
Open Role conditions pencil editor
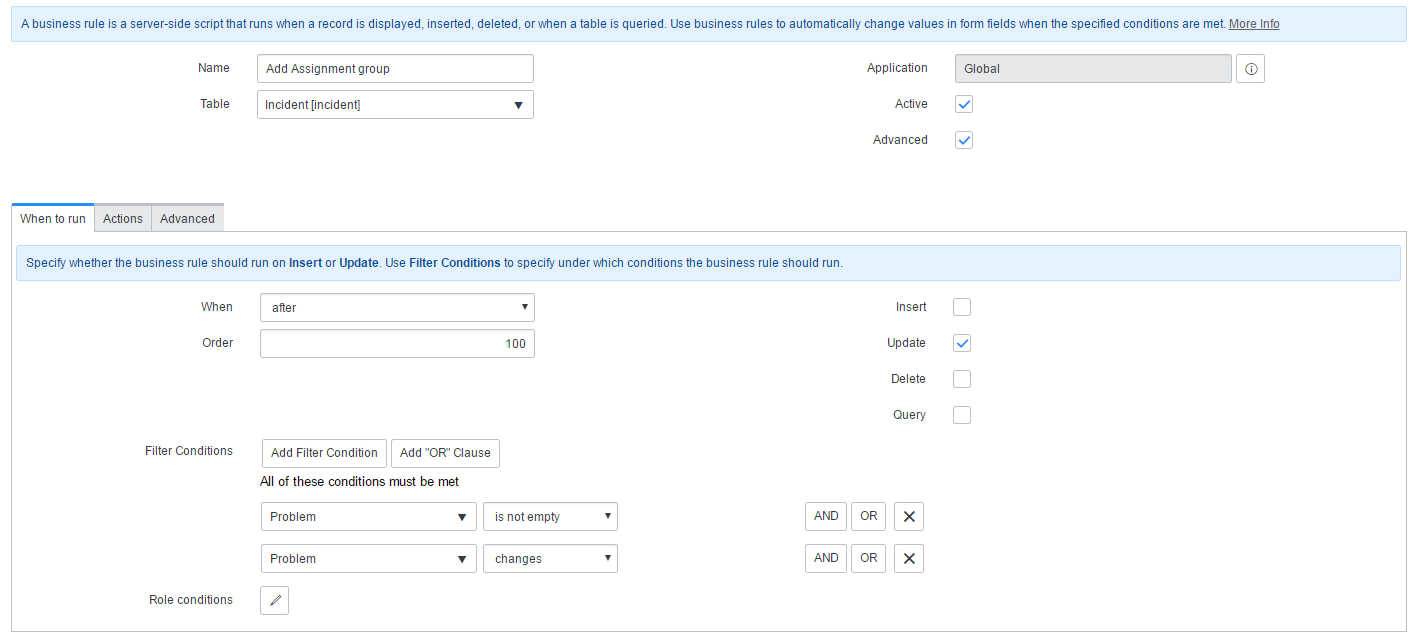pyautogui.click(x=274, y=600)
